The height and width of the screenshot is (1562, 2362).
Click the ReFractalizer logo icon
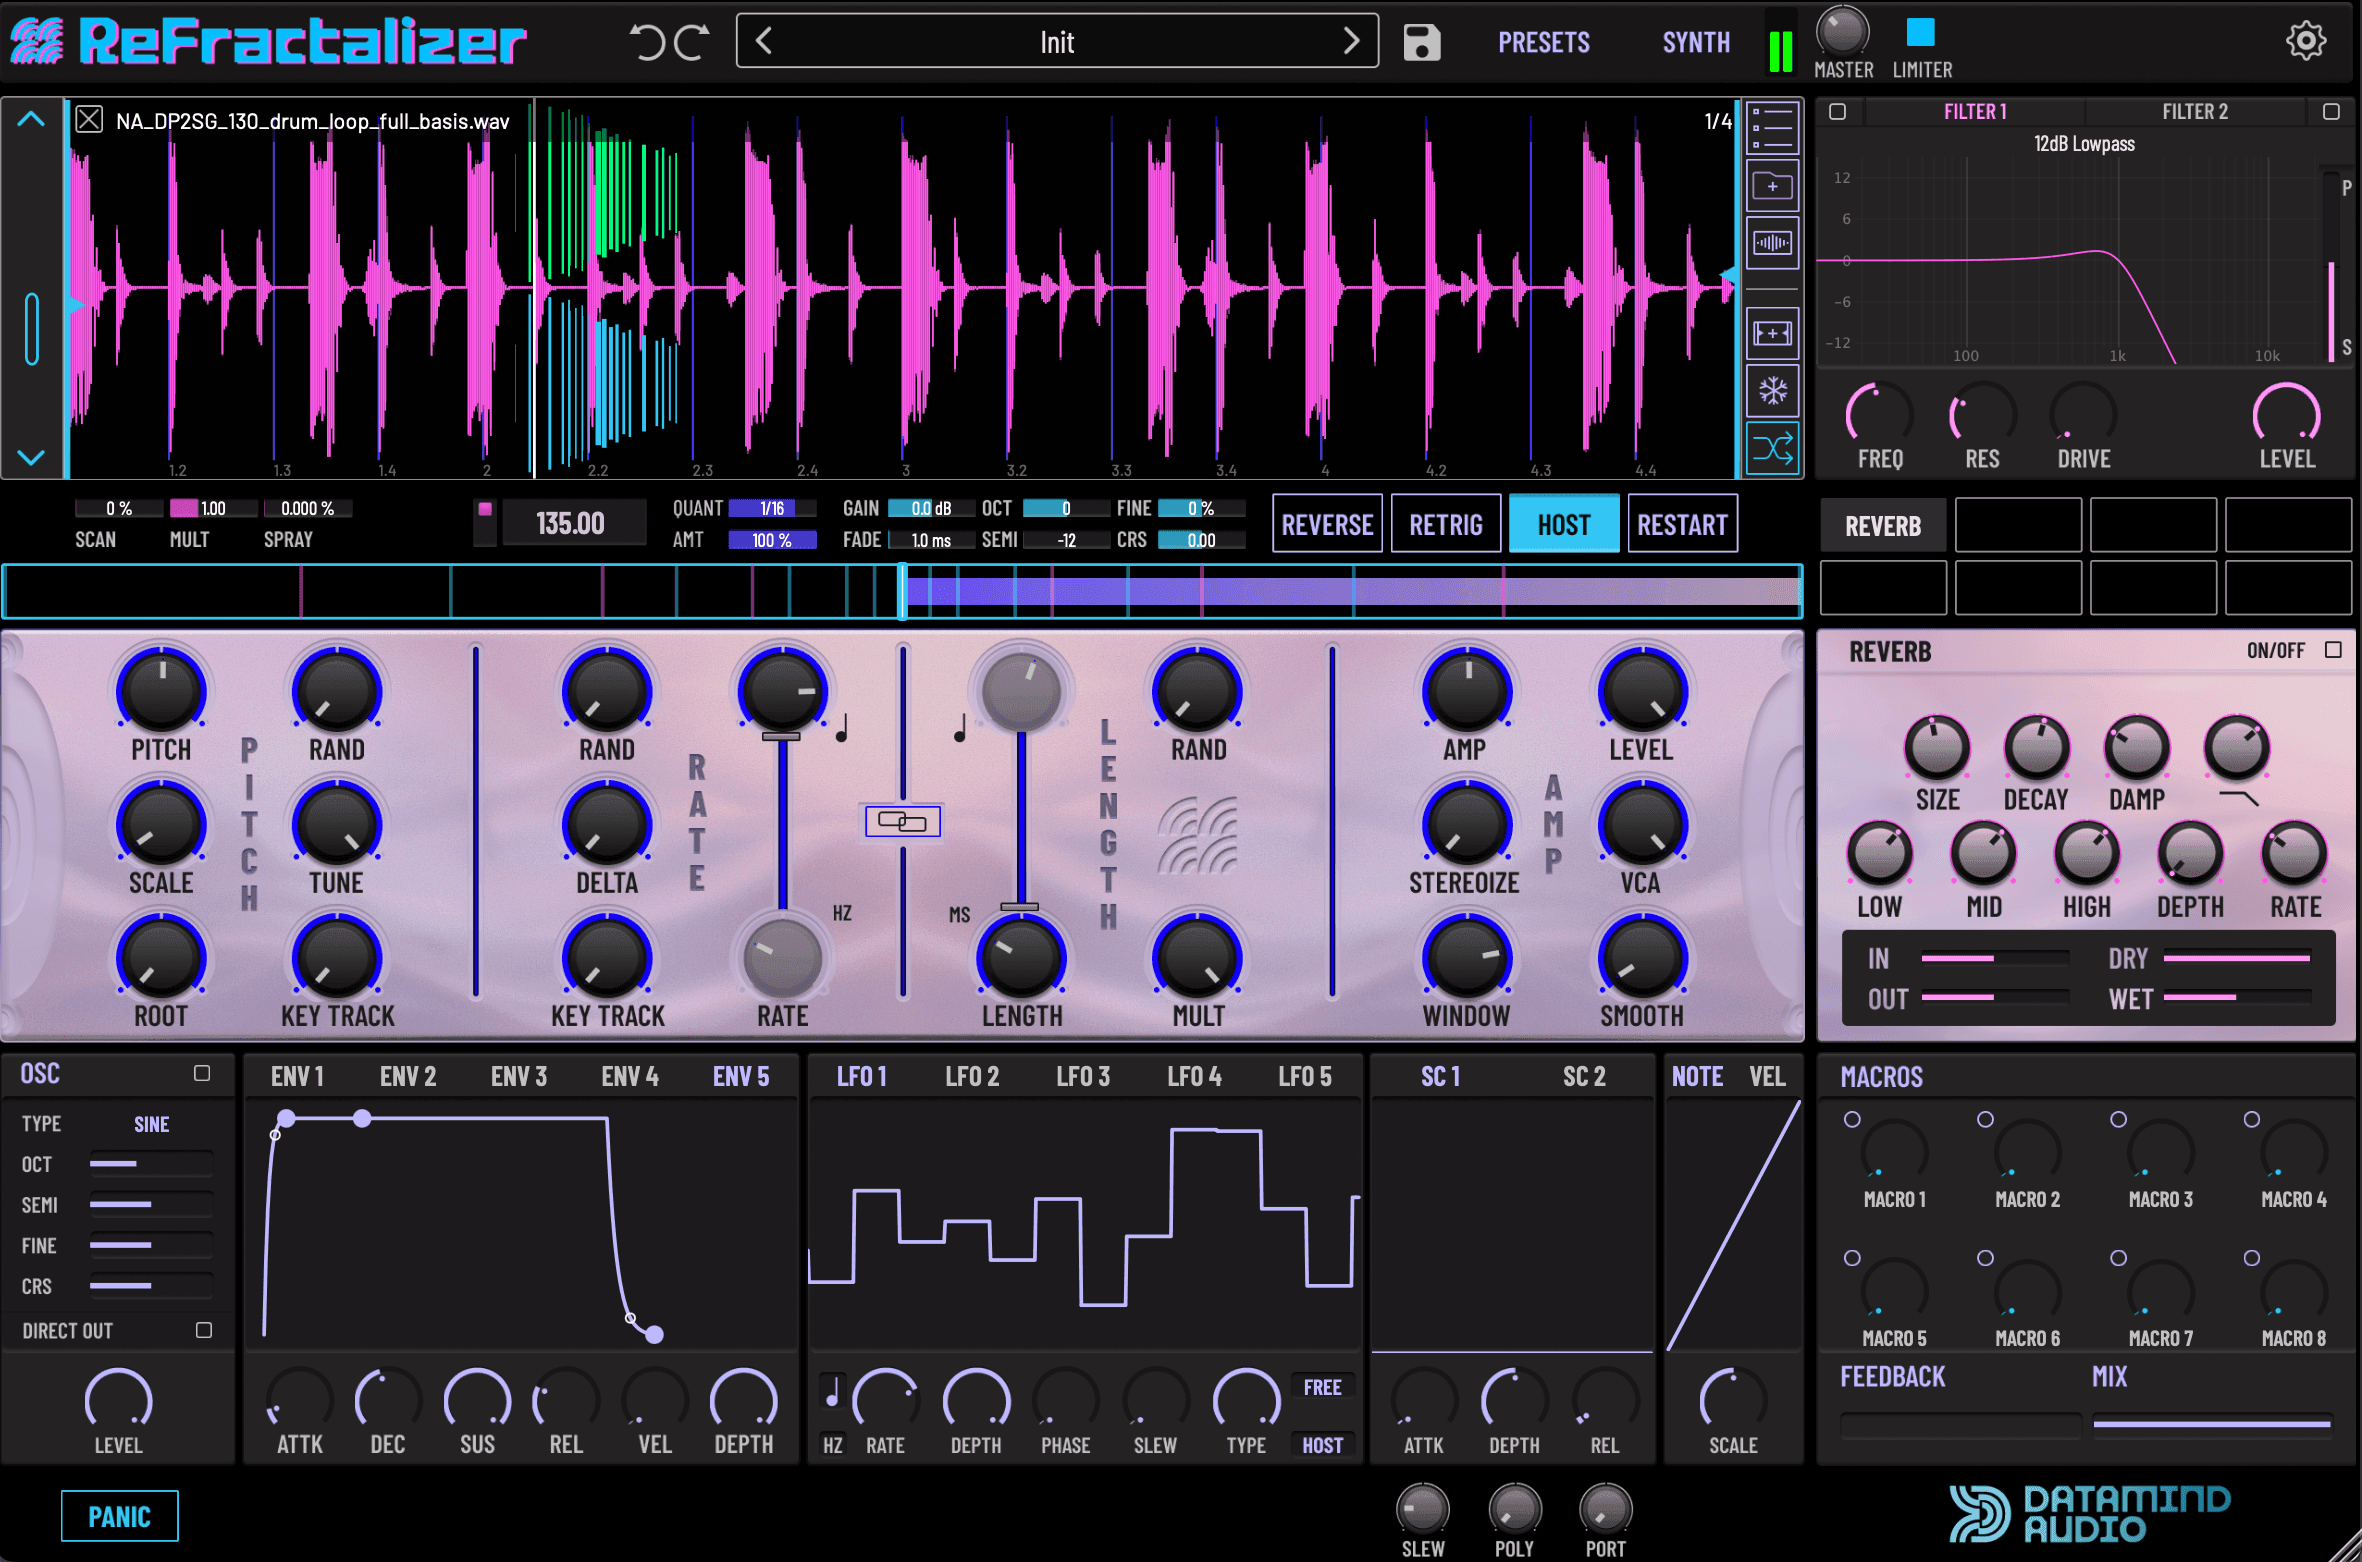[36, 41]
